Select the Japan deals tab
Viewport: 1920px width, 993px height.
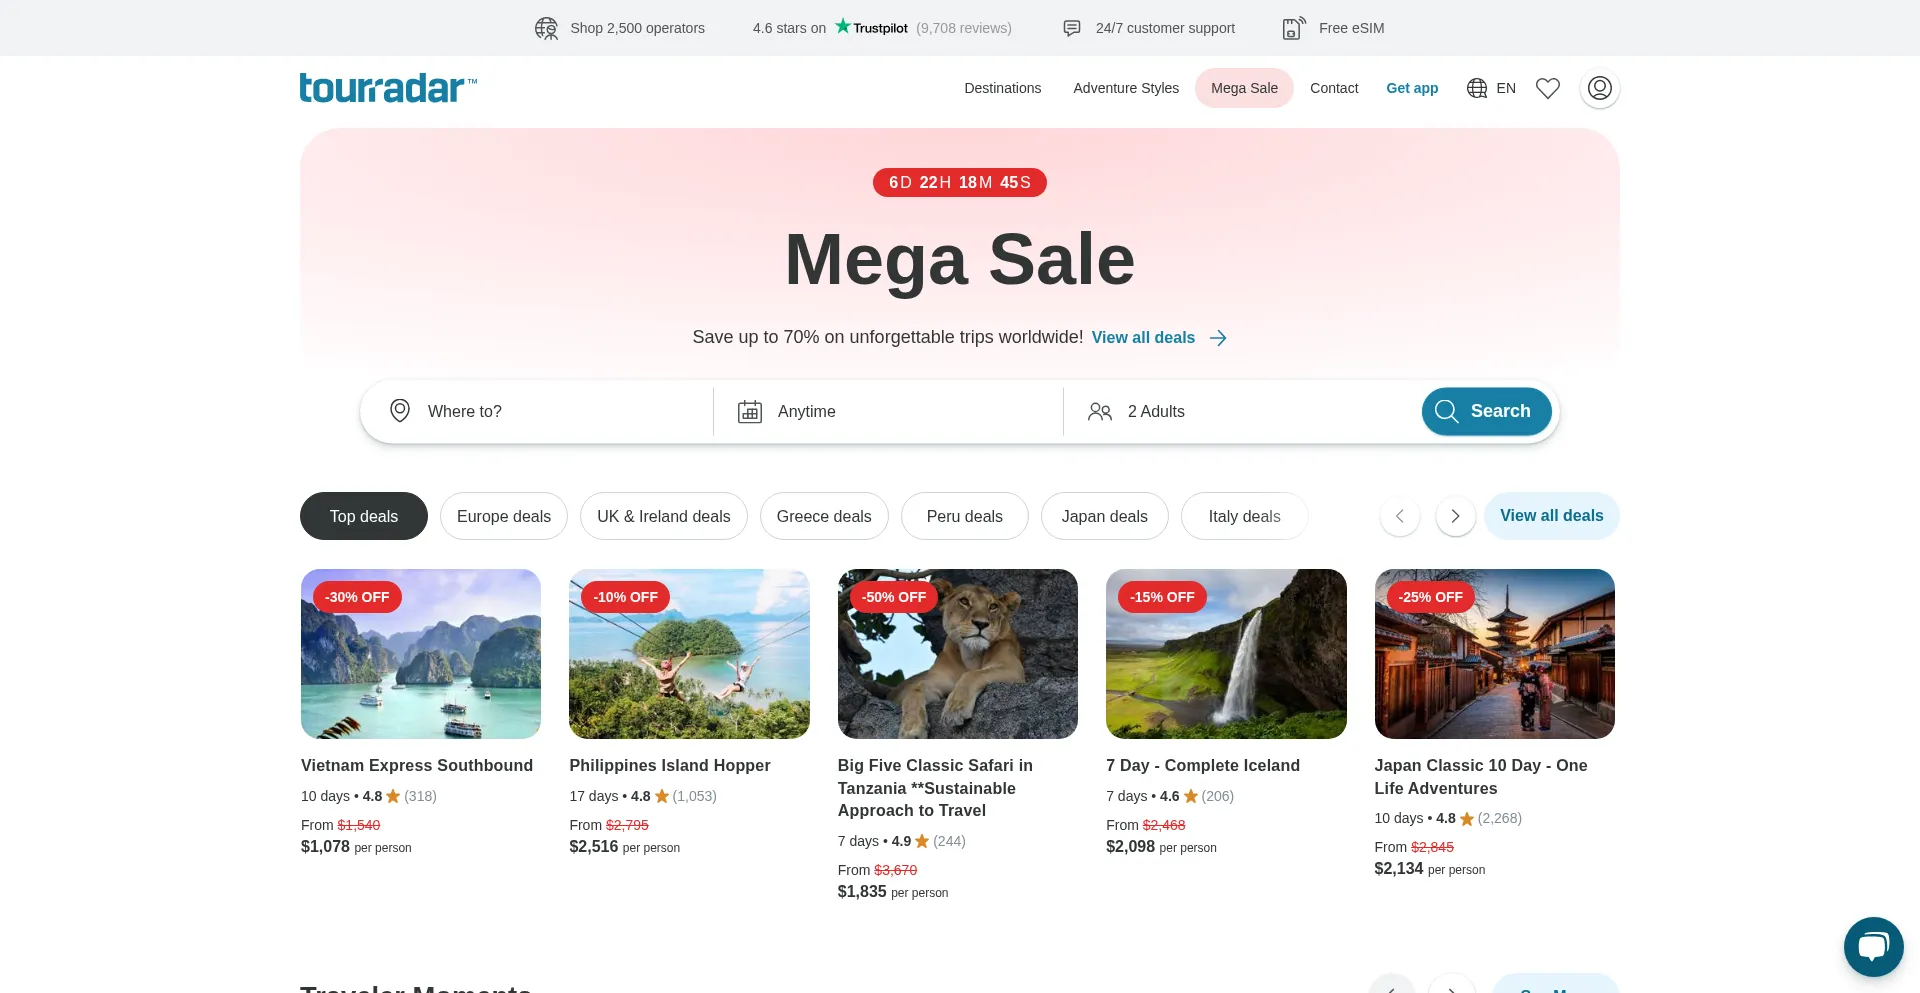(1104, 516)
